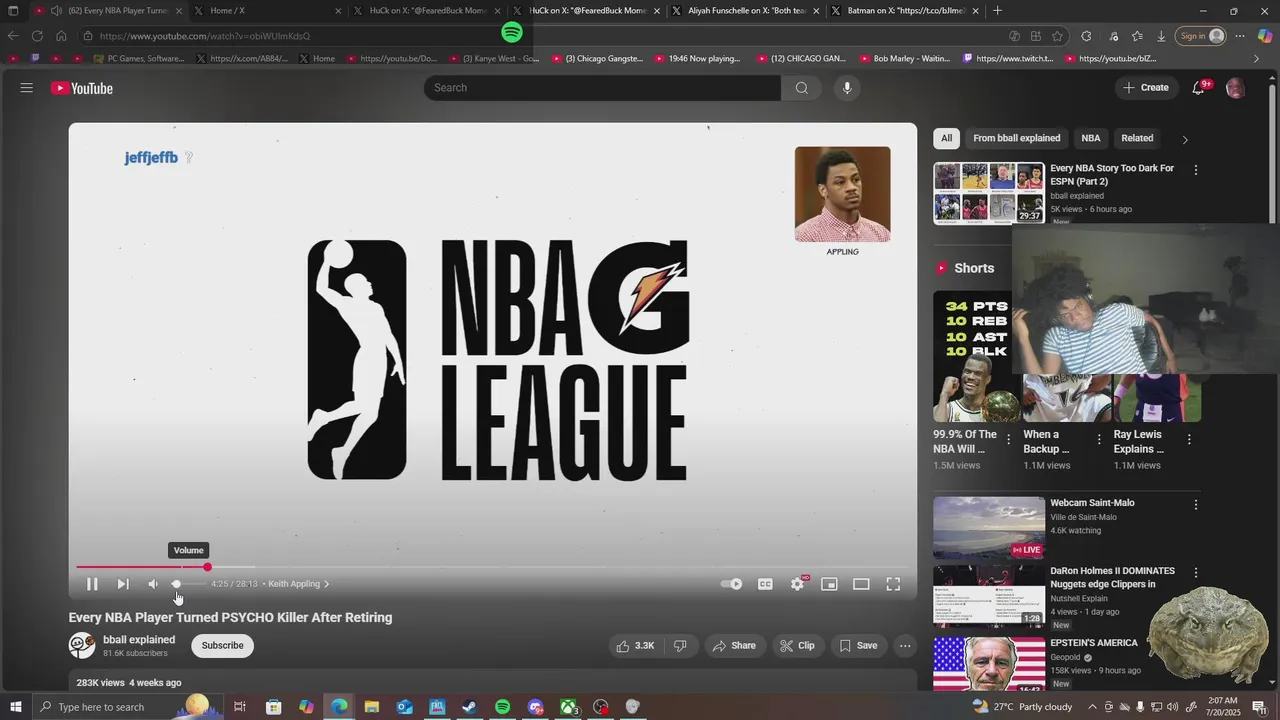This screenshot has width=1280, height=720.
Task: Open more actions beside the Save button
Action: (x=905, y=646)
